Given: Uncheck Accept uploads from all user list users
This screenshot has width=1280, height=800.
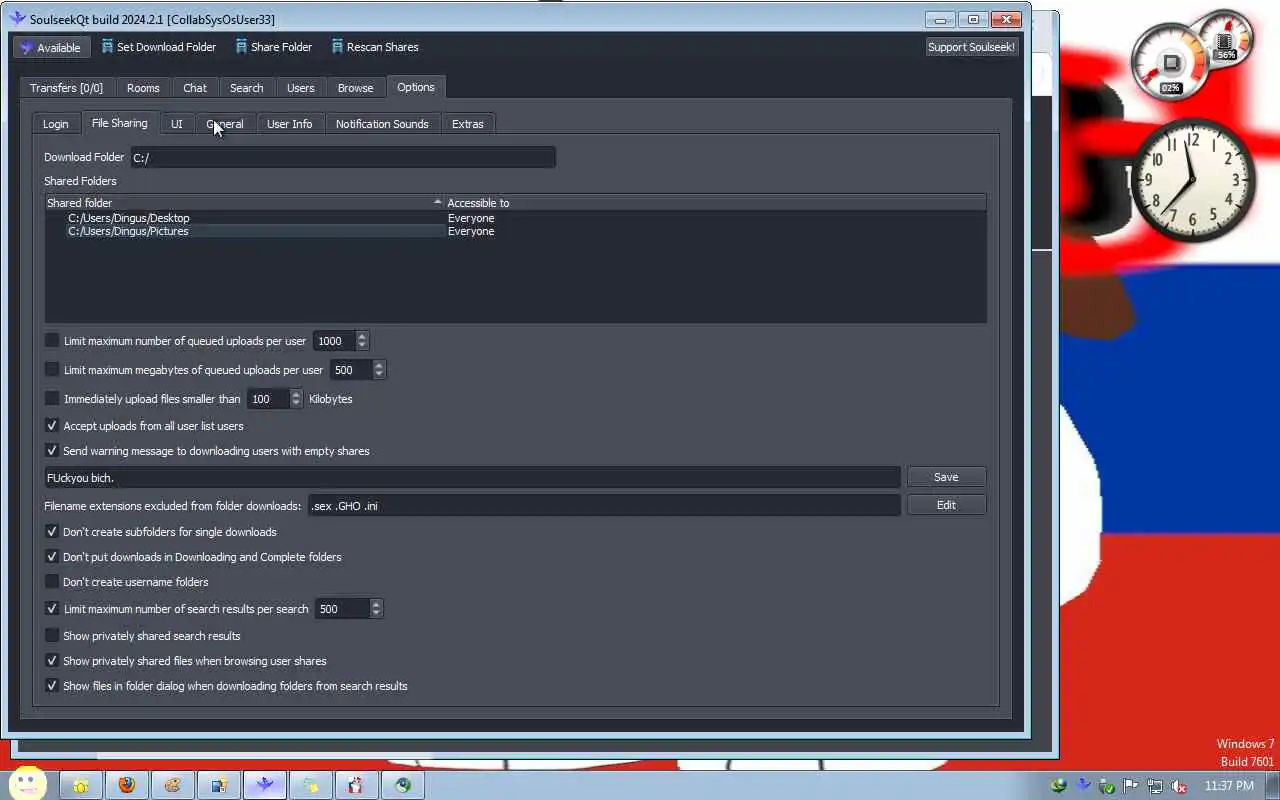Looking at the screenshot, I should 52,426.
